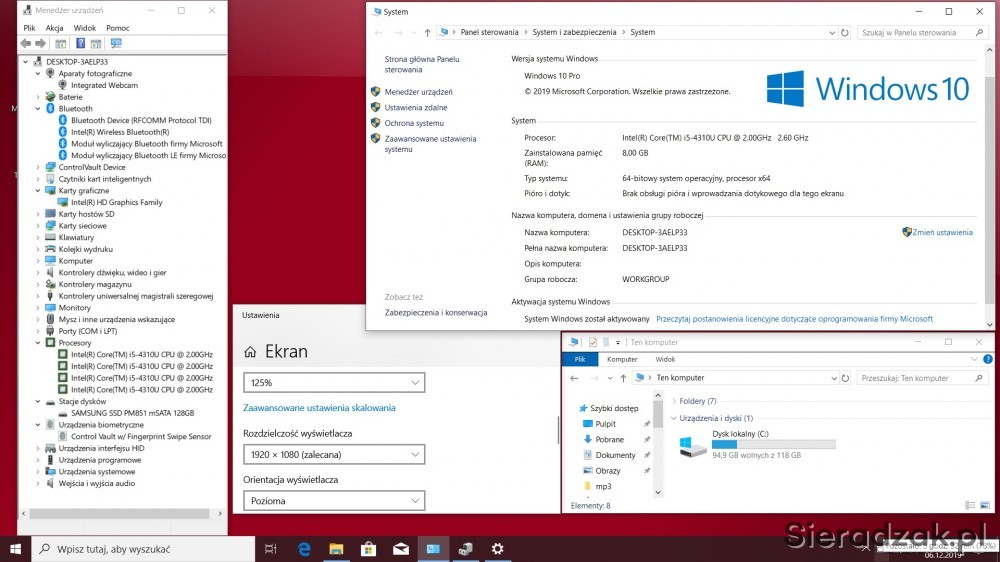Open Mail app from the taskbar
The image size is (1000, 562).
point(401,549)
